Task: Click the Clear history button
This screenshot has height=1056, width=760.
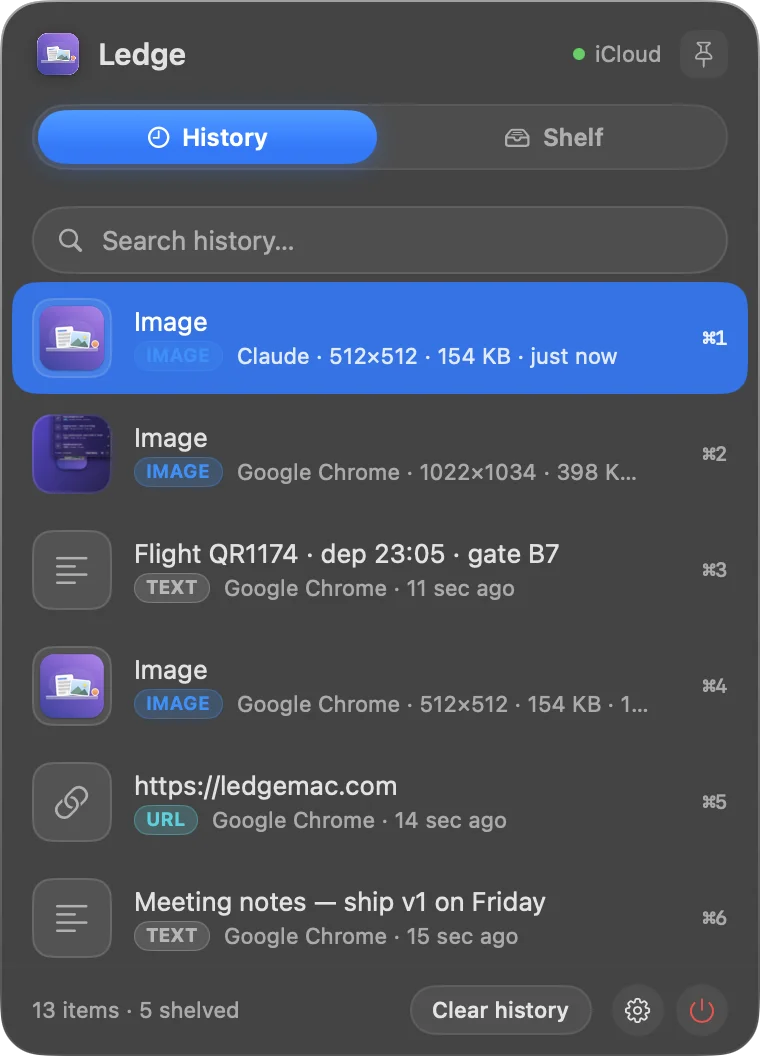Action: pos(501,1010)
